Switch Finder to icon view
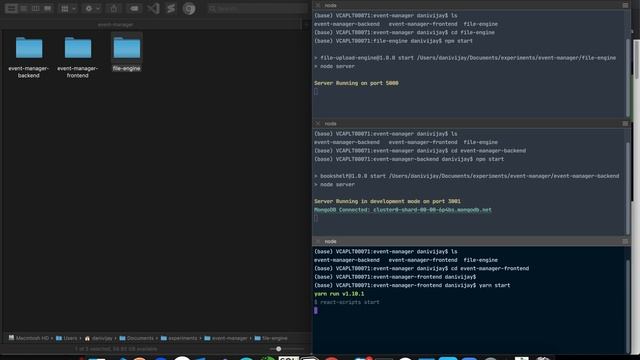Viewport: 640px width, 360px height. tap(11, 8)
